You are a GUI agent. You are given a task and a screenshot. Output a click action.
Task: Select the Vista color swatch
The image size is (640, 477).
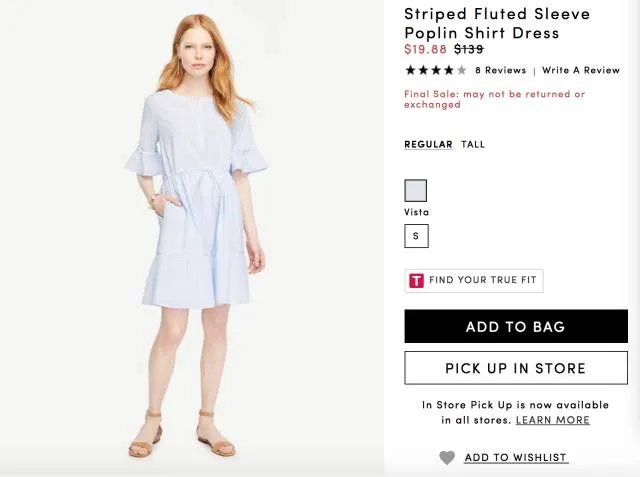415,190
